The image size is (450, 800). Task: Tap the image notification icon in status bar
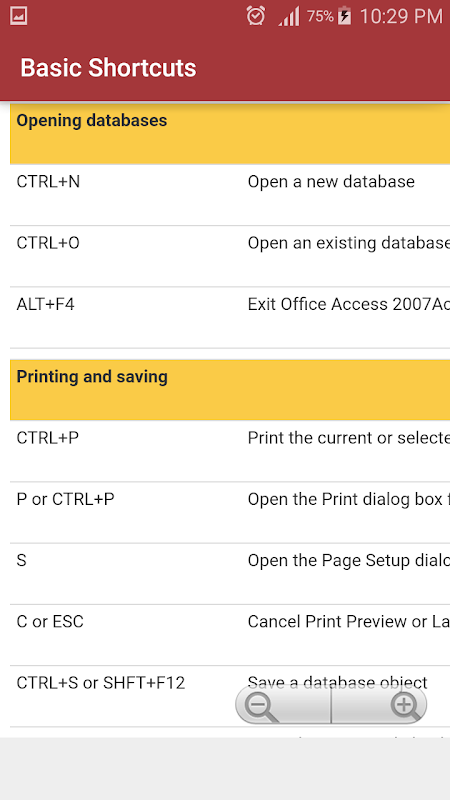click(18, 16)
